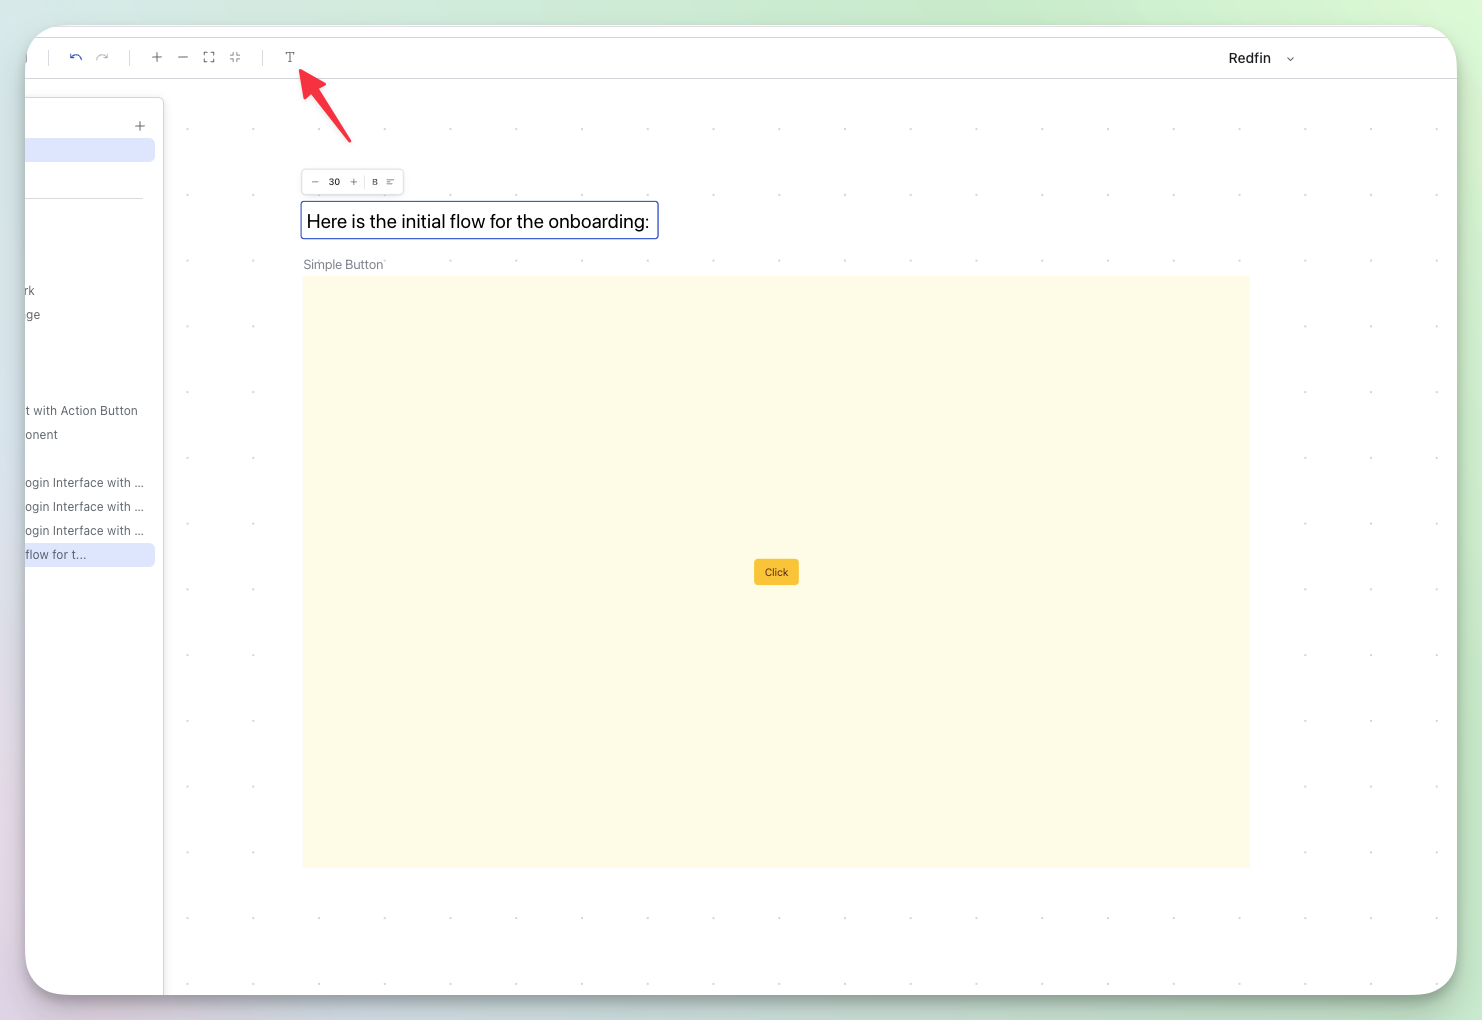Select the 'with Action Button' sidebar entry
Screen dimensions: 1482x1020
coord(78,410)
